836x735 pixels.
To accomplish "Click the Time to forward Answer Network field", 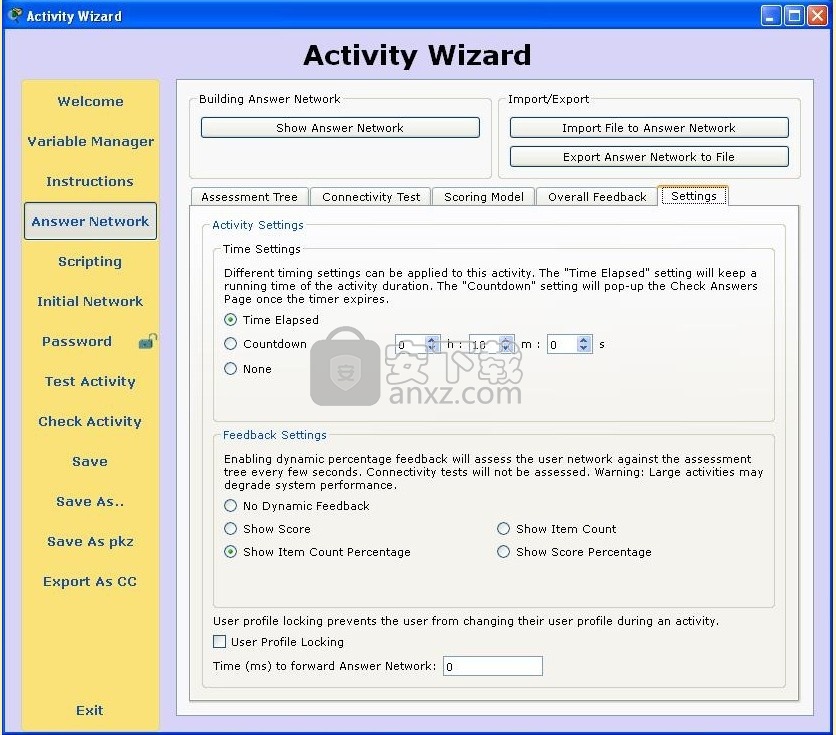I will 493,666.
